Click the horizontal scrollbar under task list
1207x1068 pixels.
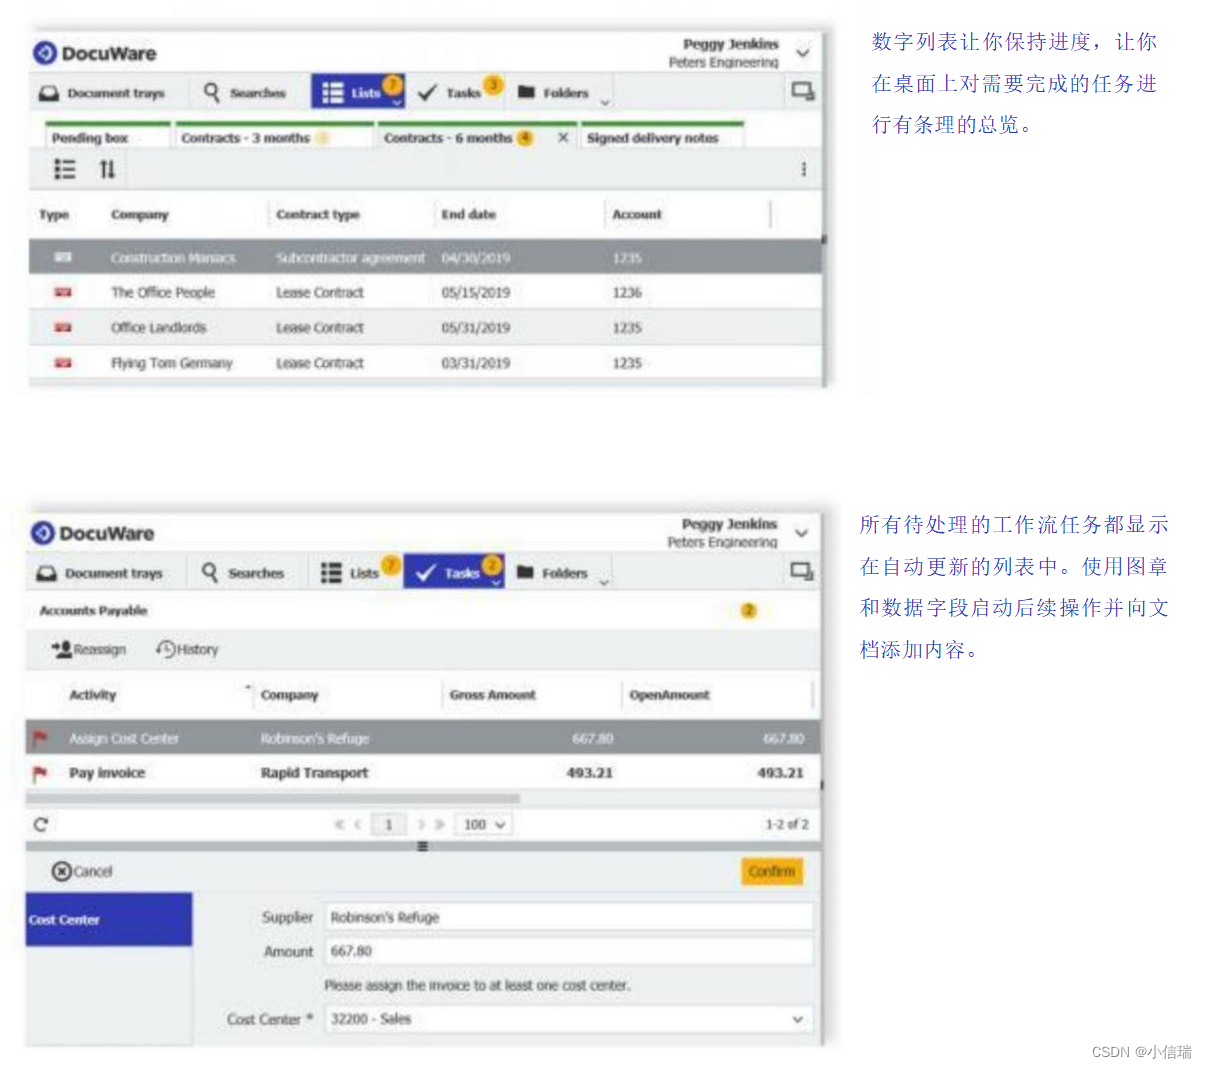click(272, 798)
